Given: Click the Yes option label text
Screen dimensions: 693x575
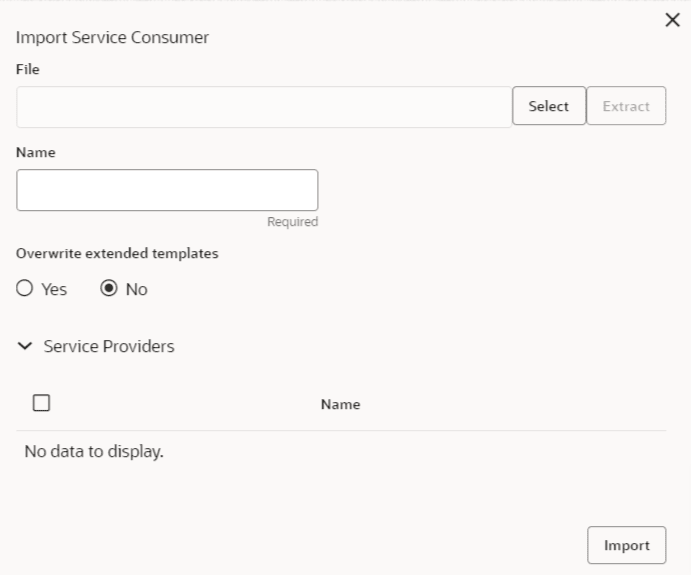Looking at the screenshot, I should 54,289.
